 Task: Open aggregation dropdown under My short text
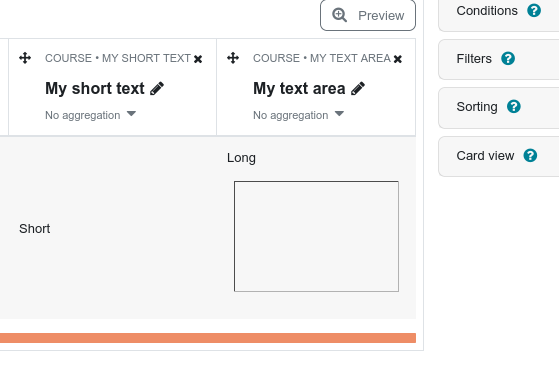(91, 115)
